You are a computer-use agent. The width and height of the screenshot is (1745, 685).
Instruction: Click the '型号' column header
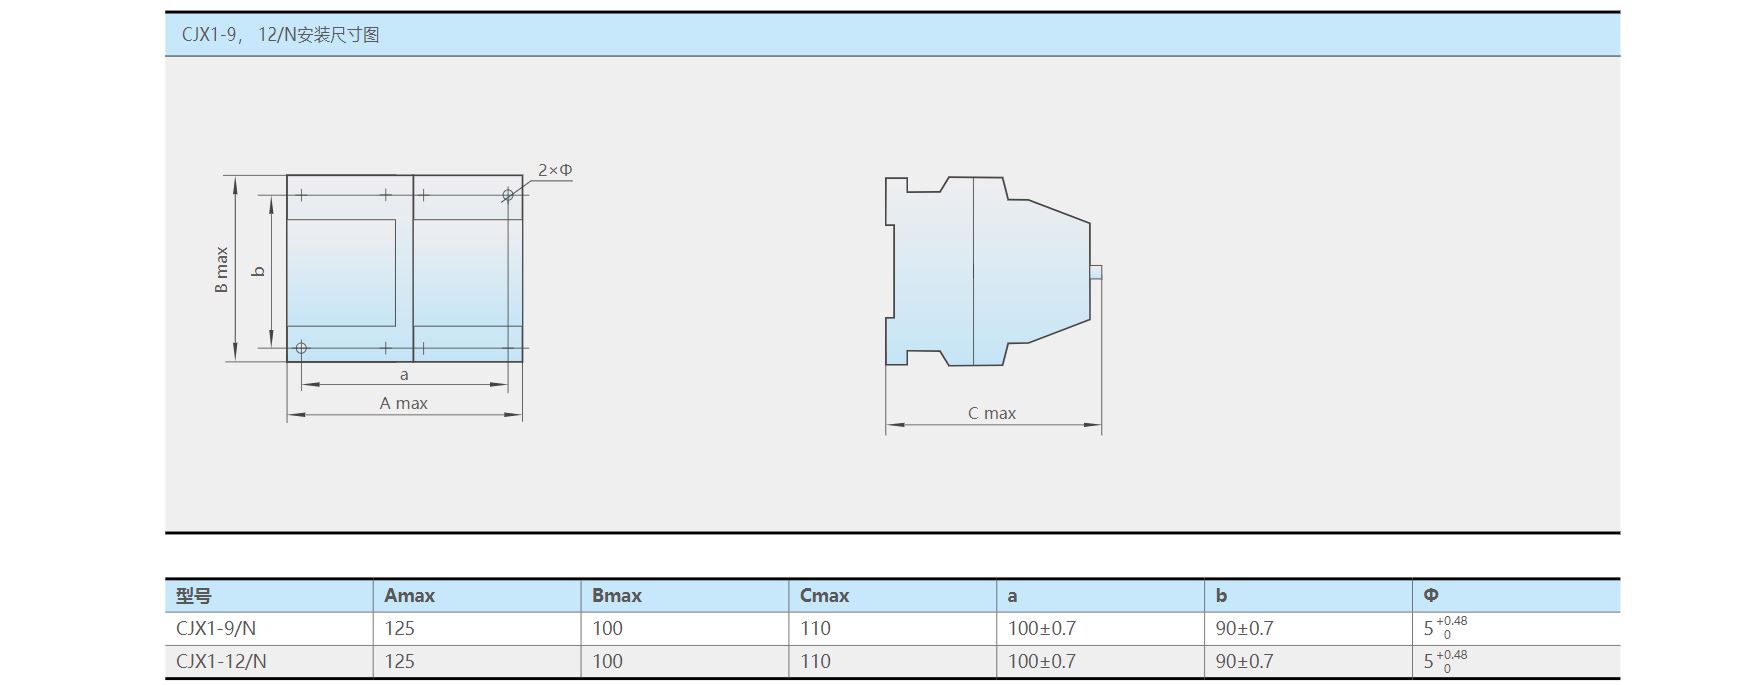pyautogui.click(x=194, y=596)
